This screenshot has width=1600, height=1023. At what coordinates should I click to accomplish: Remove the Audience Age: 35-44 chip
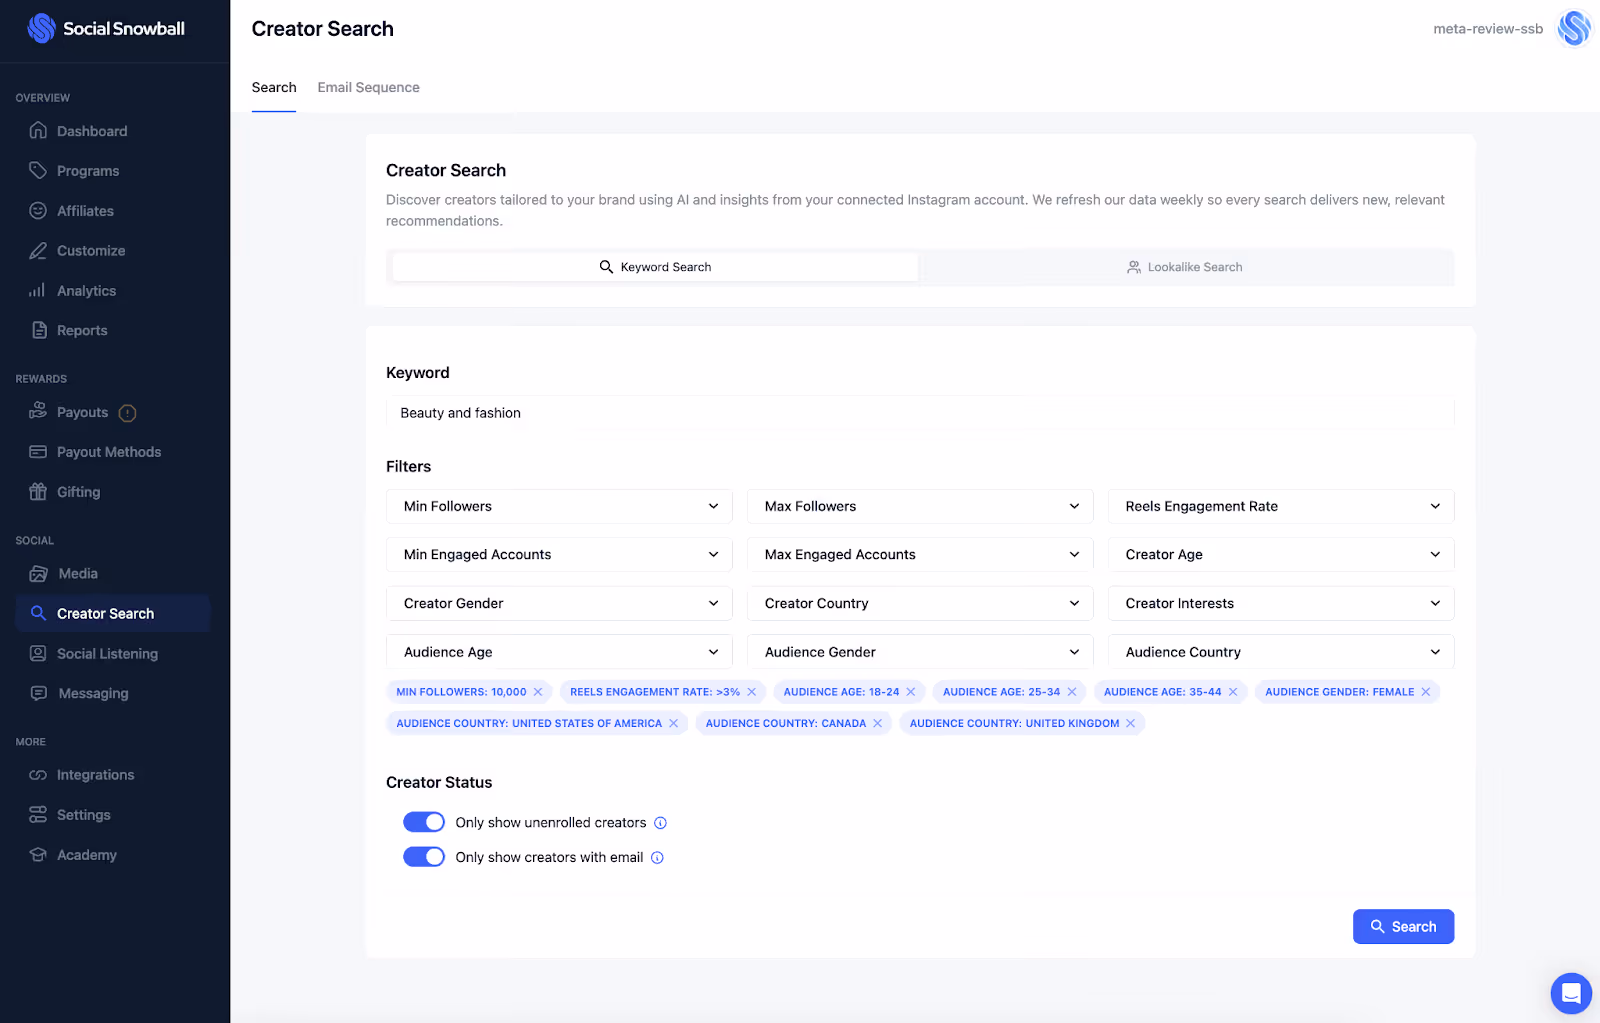pos(1233,692)
